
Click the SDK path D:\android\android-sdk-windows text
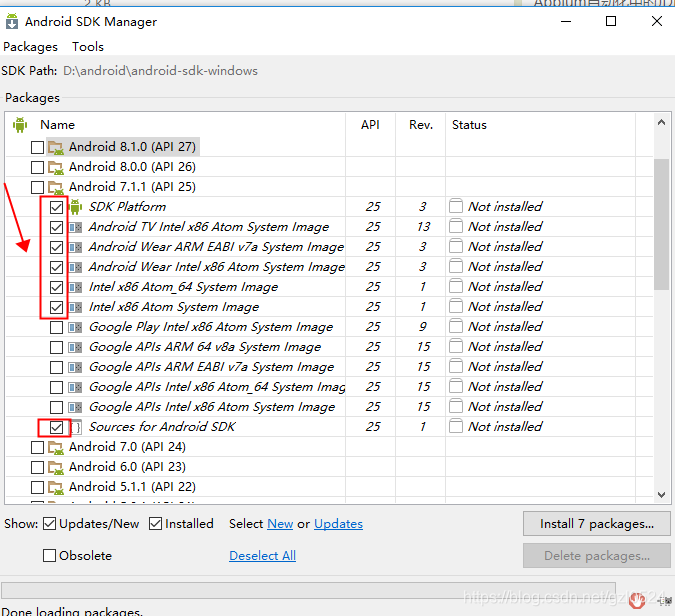[161, 71]
